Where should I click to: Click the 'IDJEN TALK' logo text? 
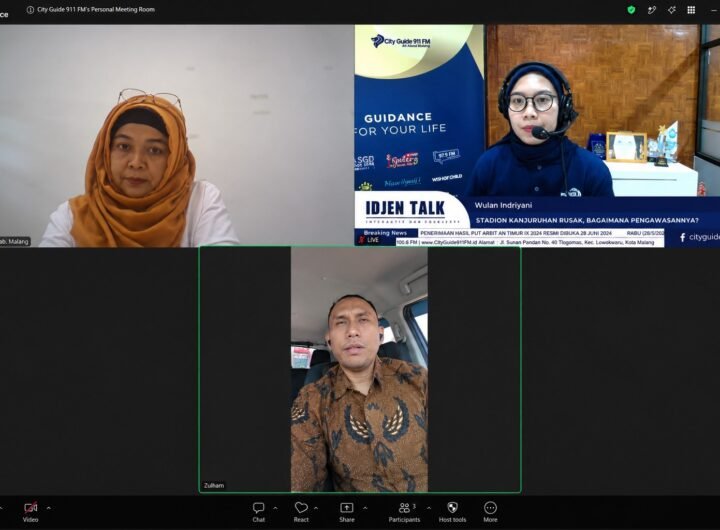[405, 208]
